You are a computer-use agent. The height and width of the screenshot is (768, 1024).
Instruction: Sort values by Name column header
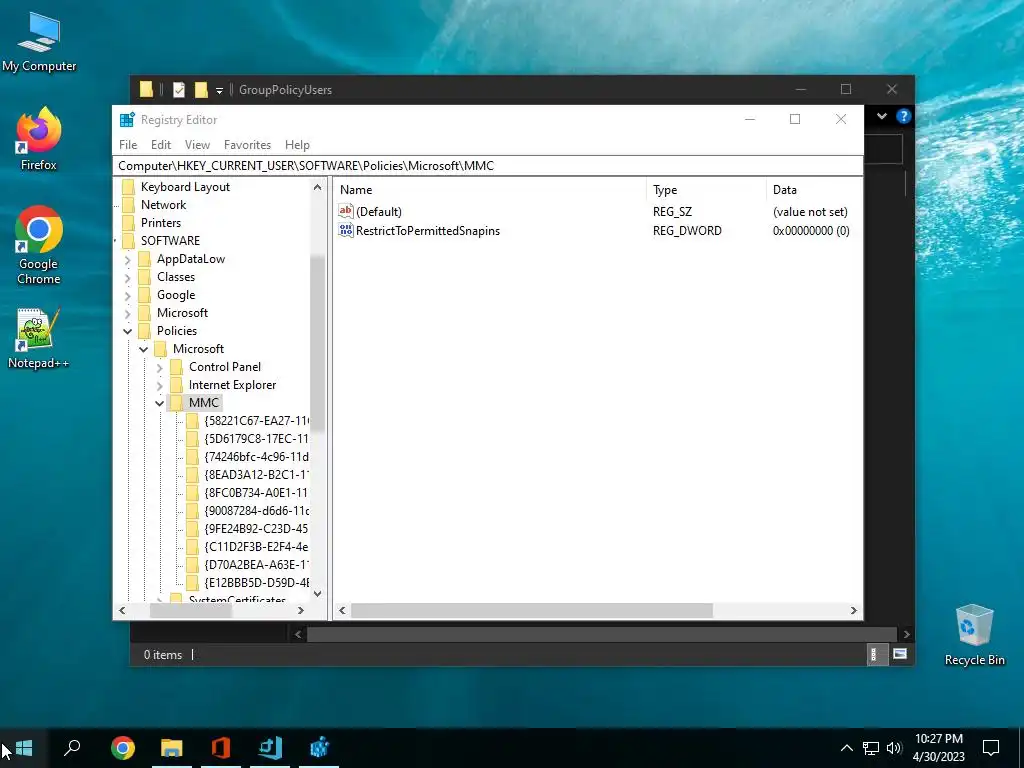(490, 189)
